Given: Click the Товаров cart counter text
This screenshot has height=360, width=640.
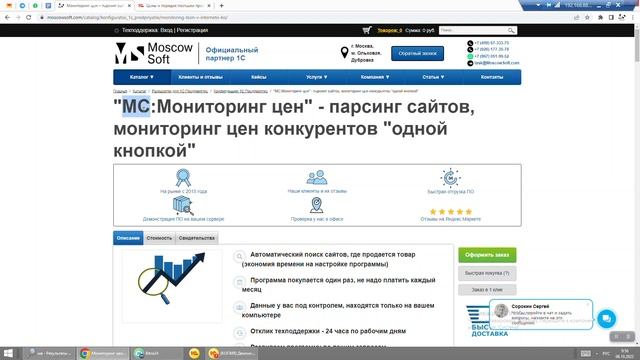Looking at the screenshot, I should coord(389,31).
